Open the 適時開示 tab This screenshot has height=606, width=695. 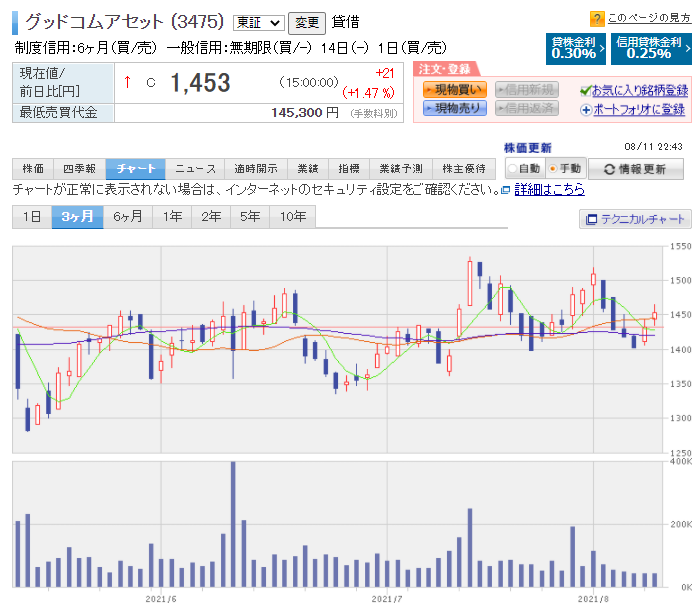(x=256, y=169)
